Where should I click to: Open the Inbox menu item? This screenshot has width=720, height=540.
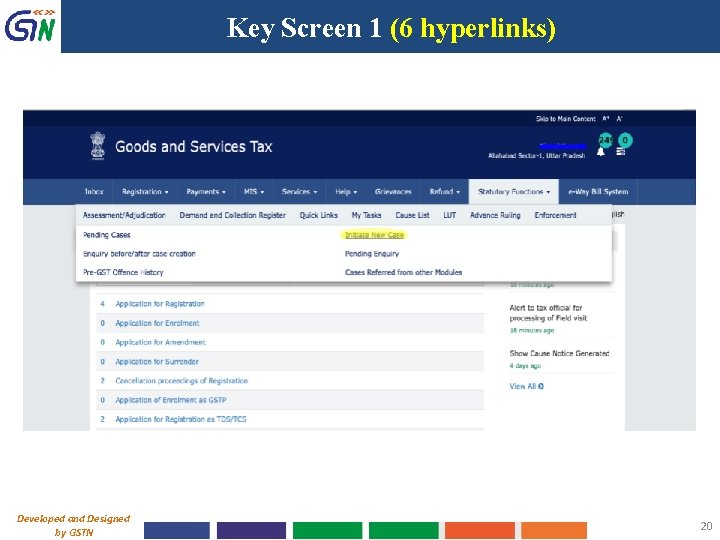coord(94,191)
